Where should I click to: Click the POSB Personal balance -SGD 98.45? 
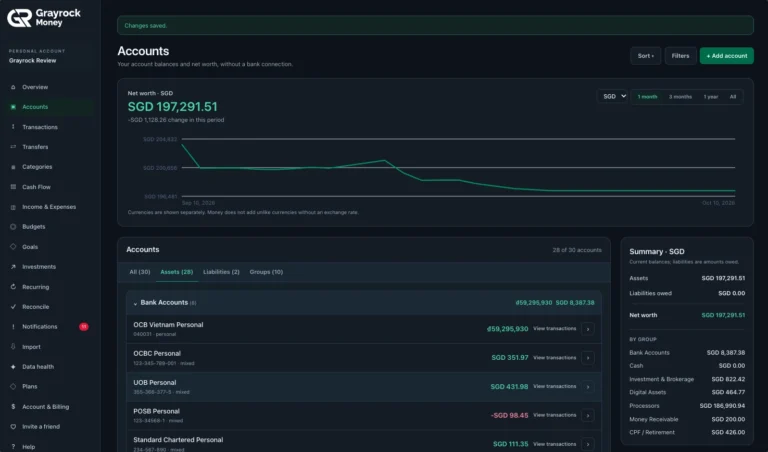pos(509,415)
